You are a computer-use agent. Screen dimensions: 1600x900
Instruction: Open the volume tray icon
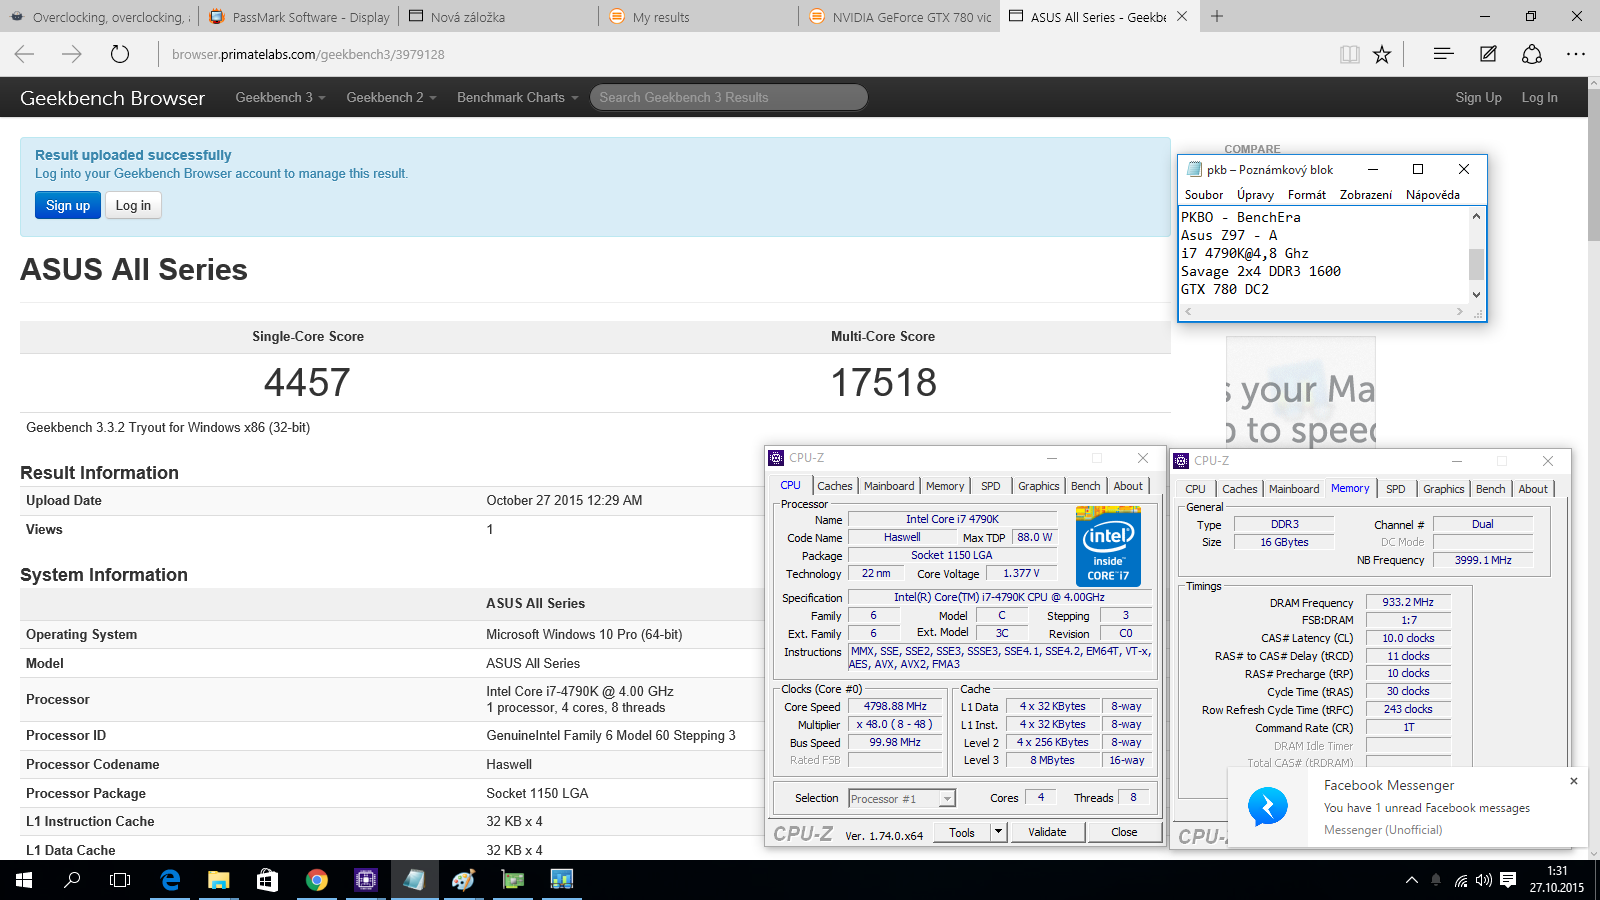(1484, 880)
